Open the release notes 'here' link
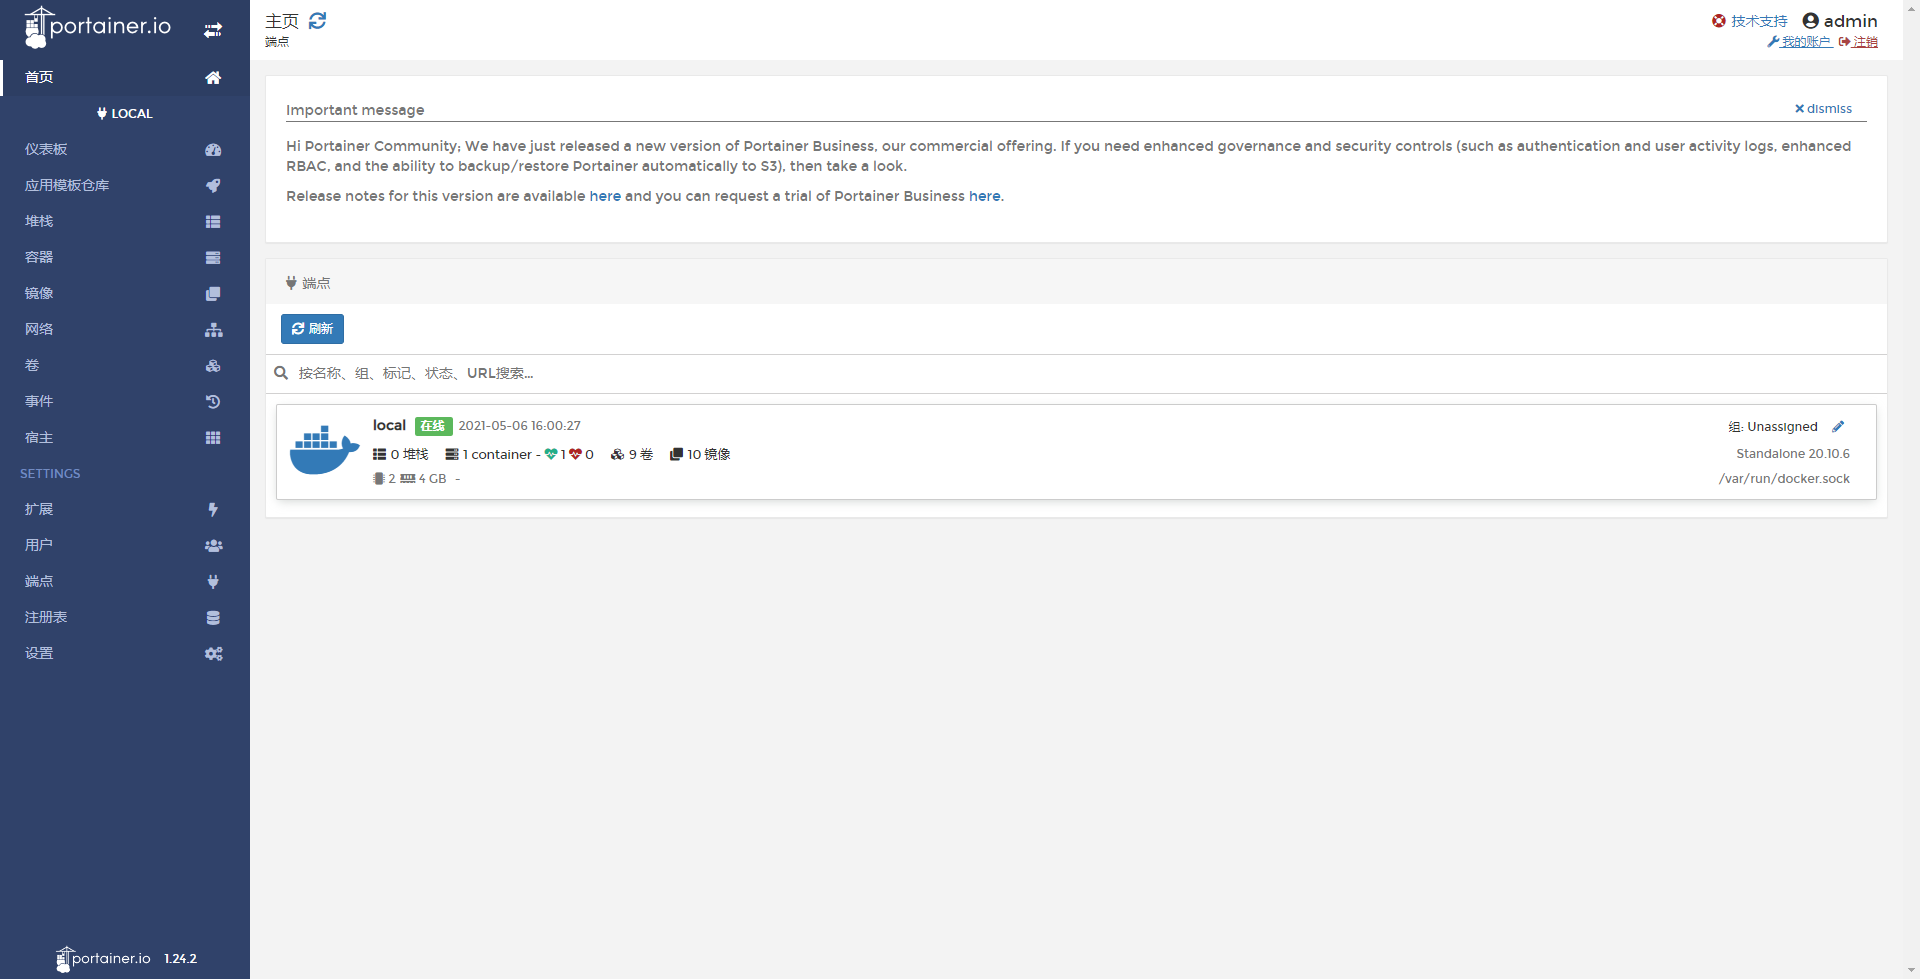This screenshot has height=979, width=1920. [605, 196]
